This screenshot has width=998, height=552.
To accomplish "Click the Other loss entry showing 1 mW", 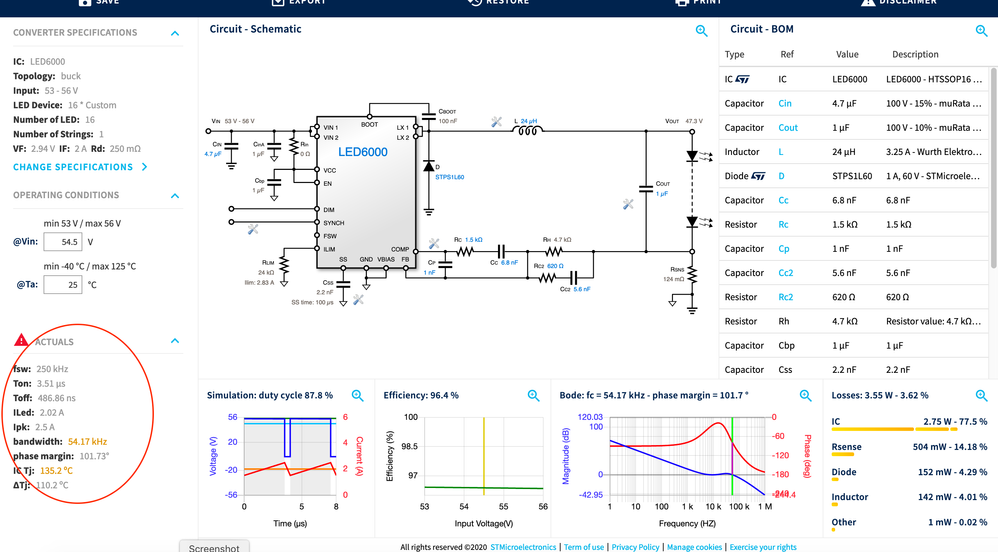I will tap(909, 522).
